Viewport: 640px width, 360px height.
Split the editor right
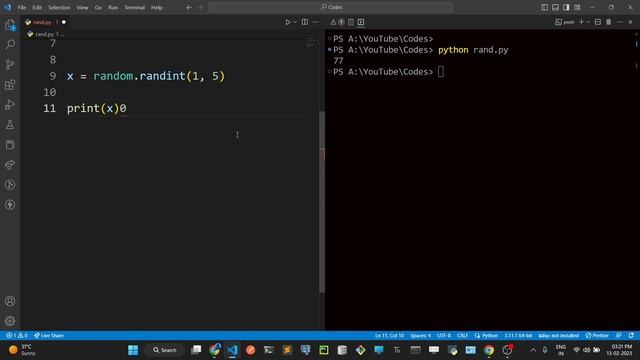pyautogui.click(x=305, y=22)
